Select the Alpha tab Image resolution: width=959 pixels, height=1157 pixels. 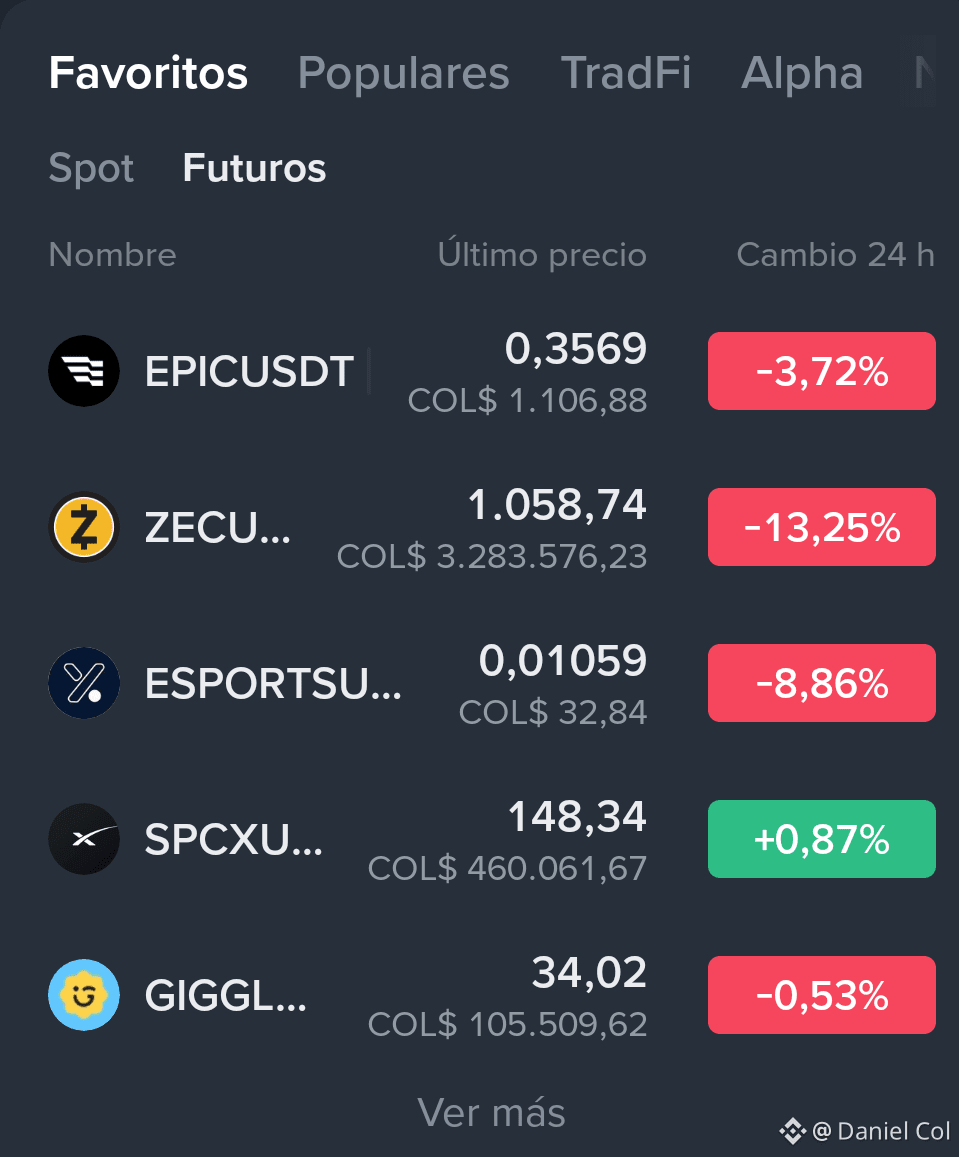point(802,73)
